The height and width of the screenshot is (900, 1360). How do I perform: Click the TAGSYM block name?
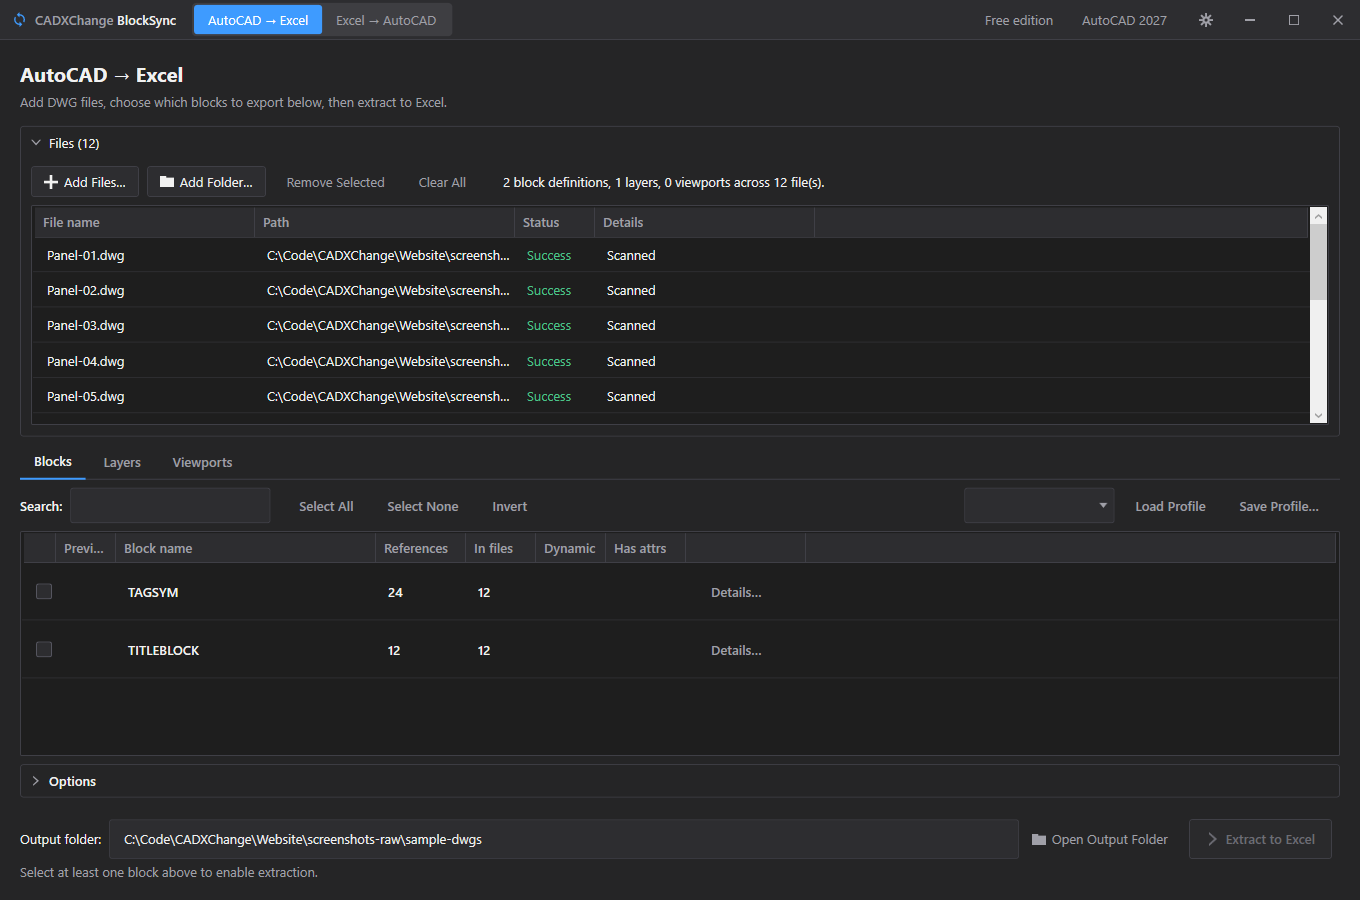coord(153,592)
